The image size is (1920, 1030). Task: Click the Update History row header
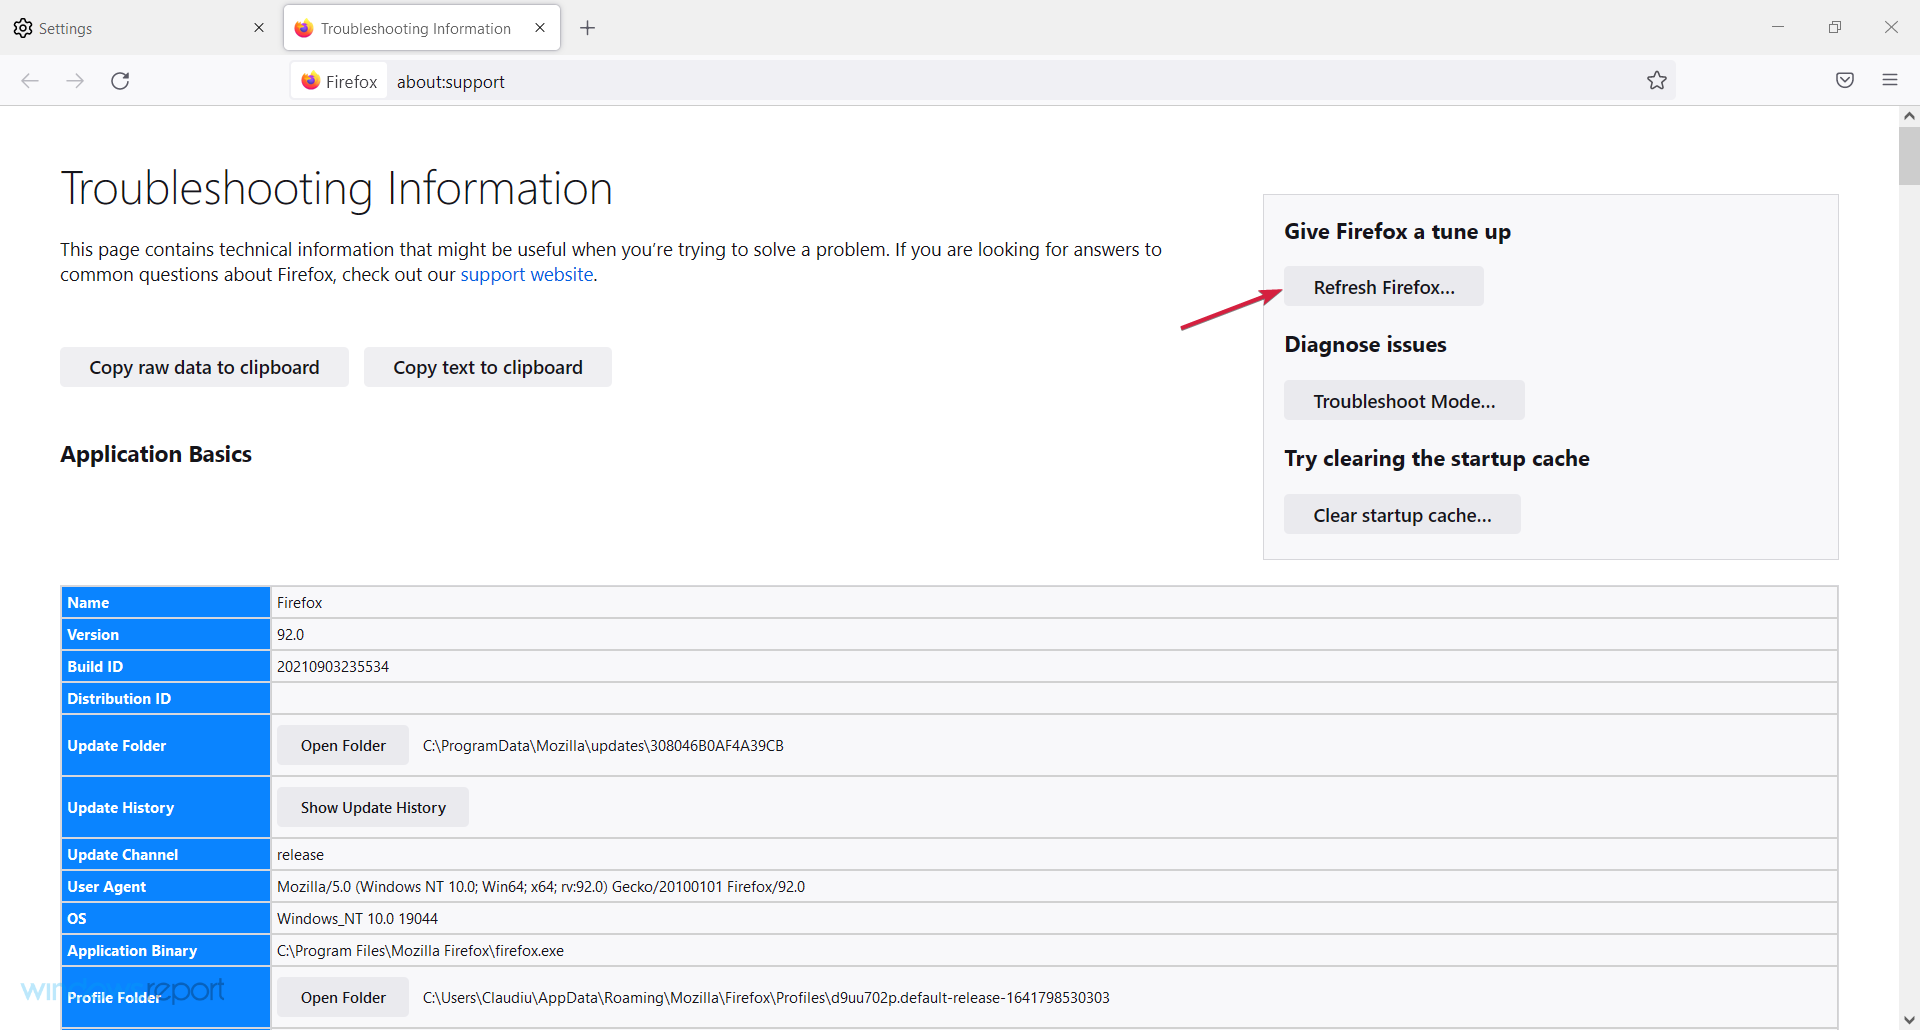(x=166, y=807)
